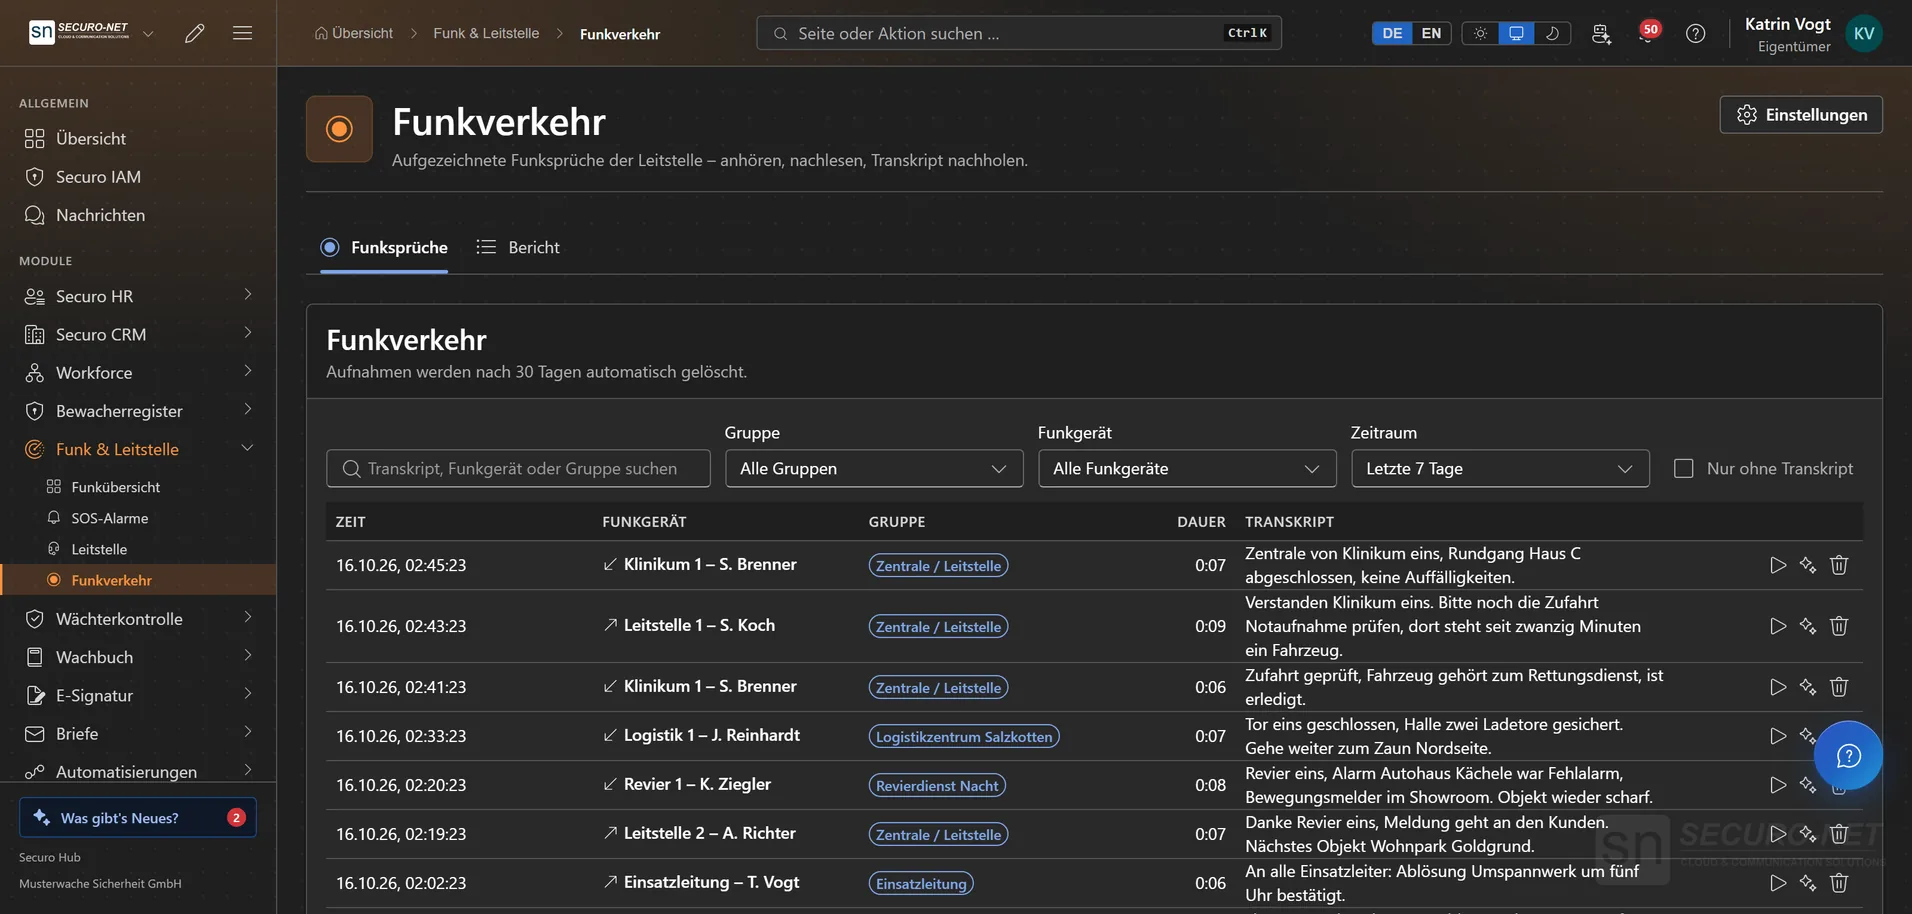
Task: Play the 02:45:23 Klinikum 1 recording
Action: tap(1777, 565)
